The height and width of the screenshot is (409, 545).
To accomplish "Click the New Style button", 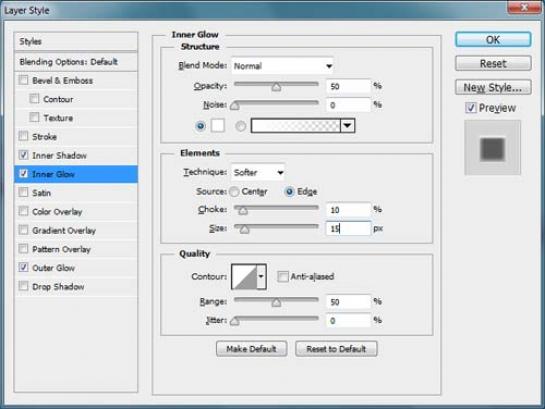I will (x=493, y=87).
